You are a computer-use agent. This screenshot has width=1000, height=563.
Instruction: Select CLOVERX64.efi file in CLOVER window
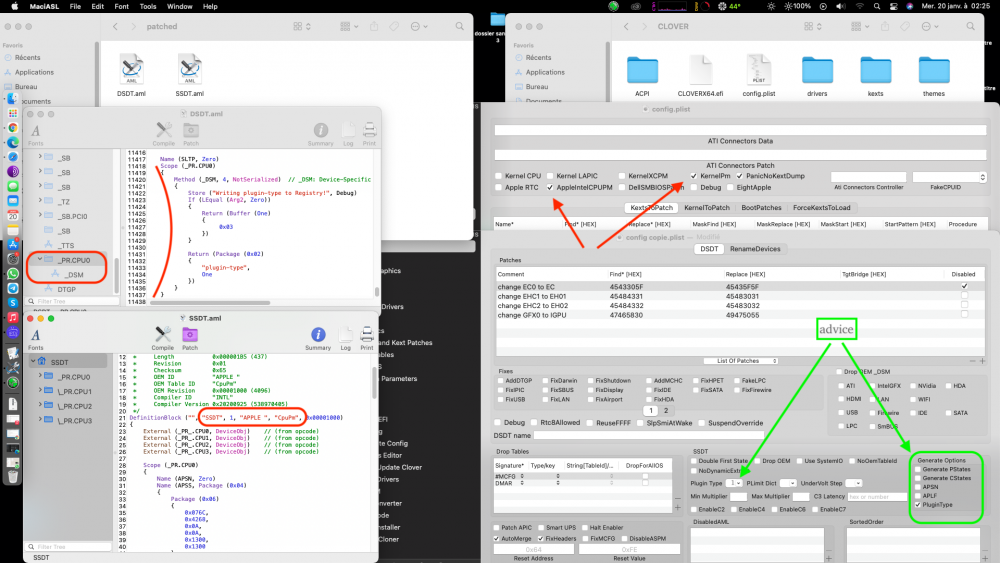pyautogui.click(x=700, y=75)
